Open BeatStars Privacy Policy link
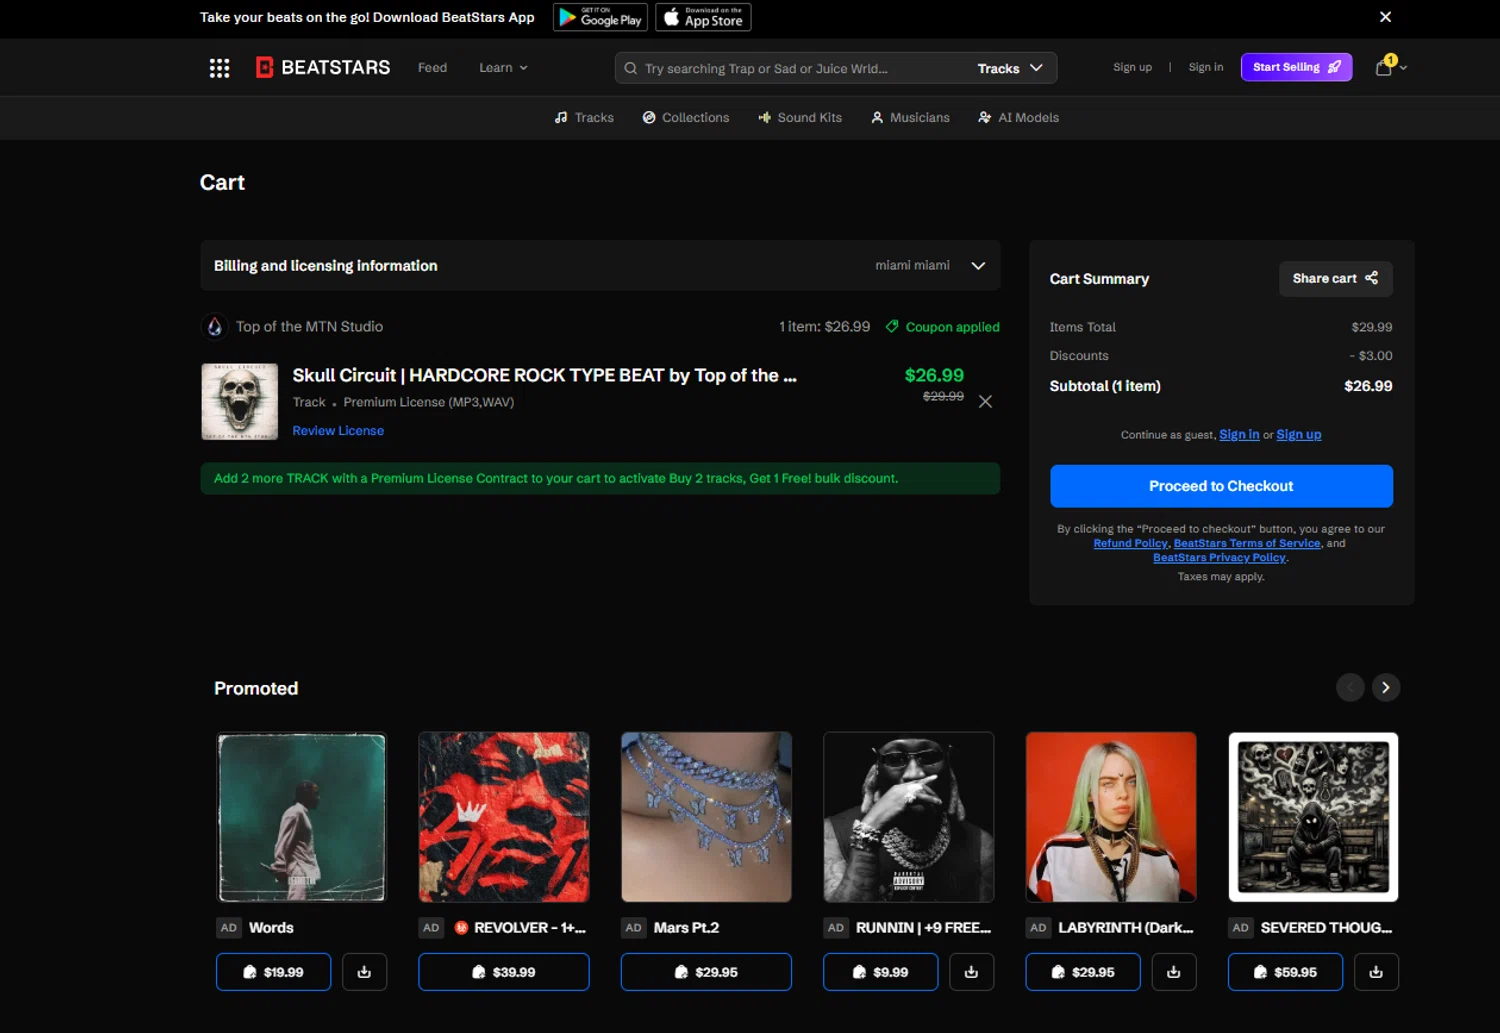 [1219, 557]
